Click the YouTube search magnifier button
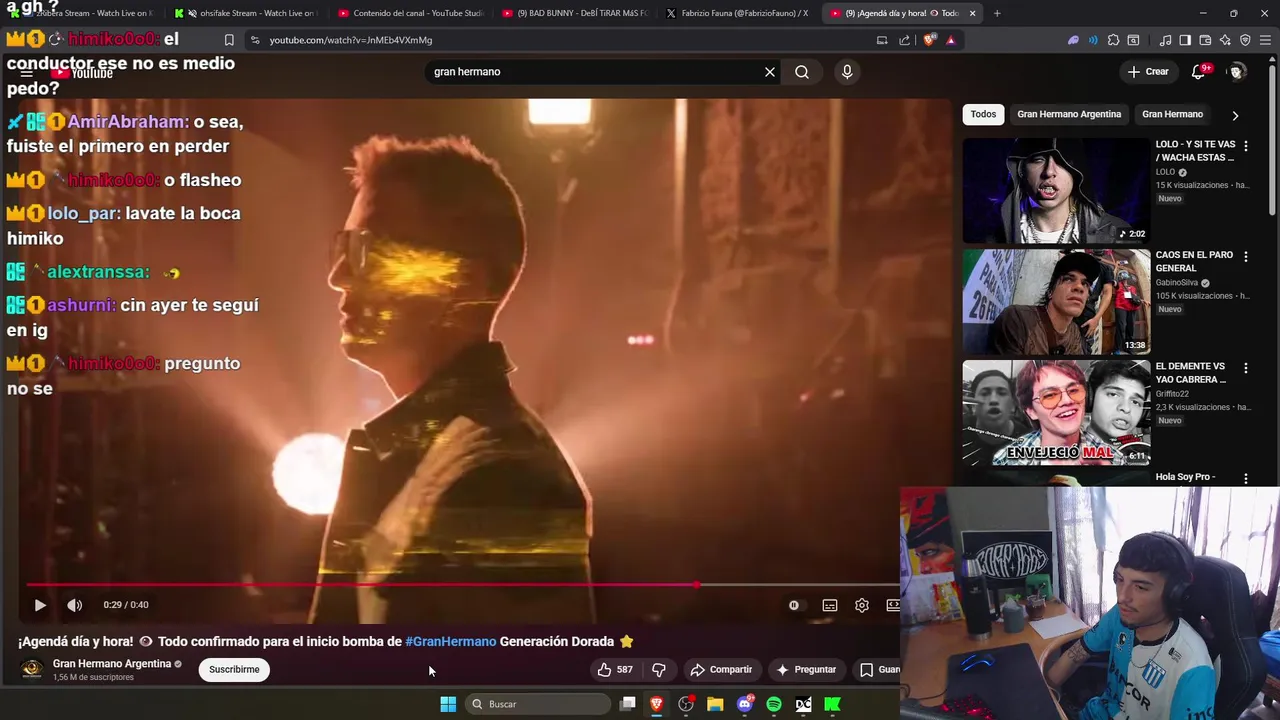This screenshot has height=720, width=1280. pyautogui.click(x=802, y=72)
